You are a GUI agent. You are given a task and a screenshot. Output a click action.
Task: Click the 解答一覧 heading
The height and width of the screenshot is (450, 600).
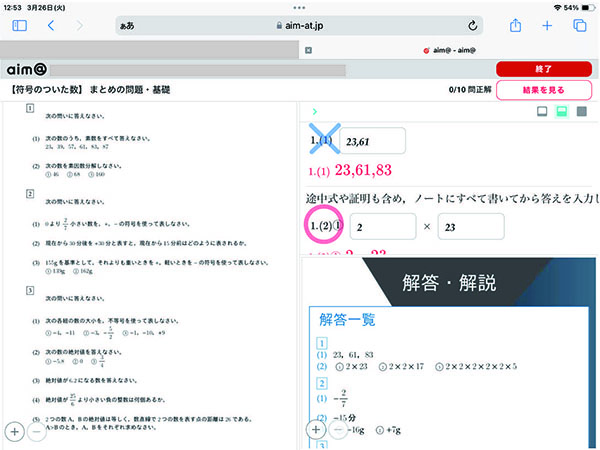347,320
